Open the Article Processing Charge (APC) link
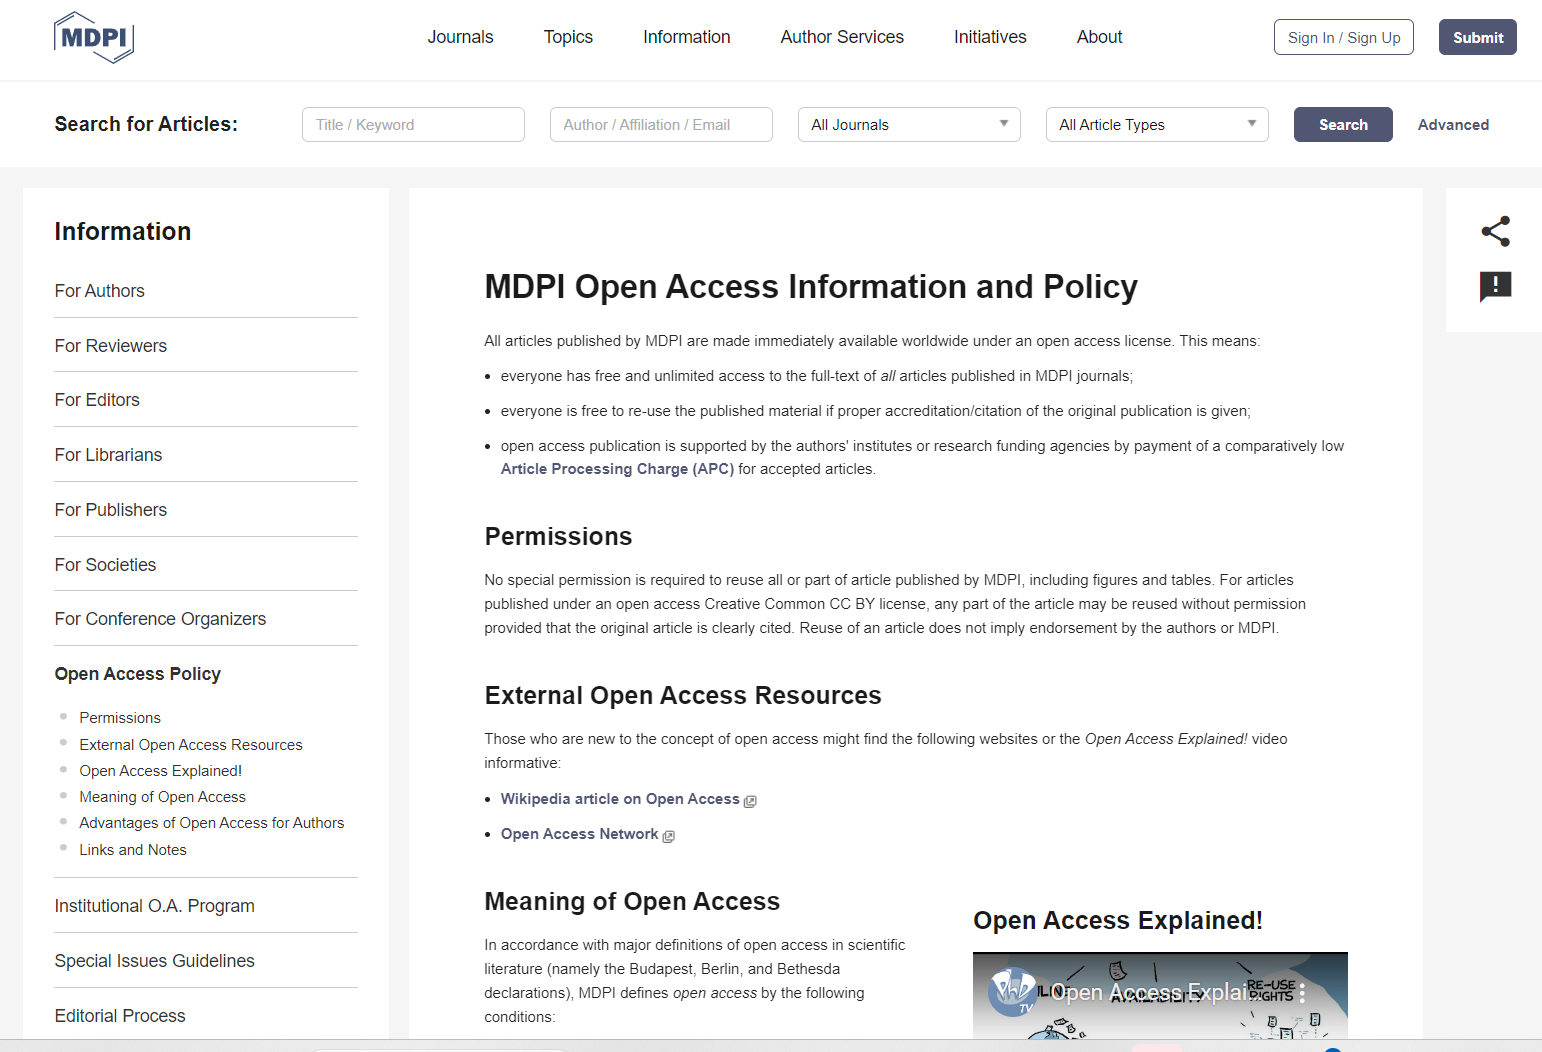This screenshot has height=1052, width=1542. 617,469
